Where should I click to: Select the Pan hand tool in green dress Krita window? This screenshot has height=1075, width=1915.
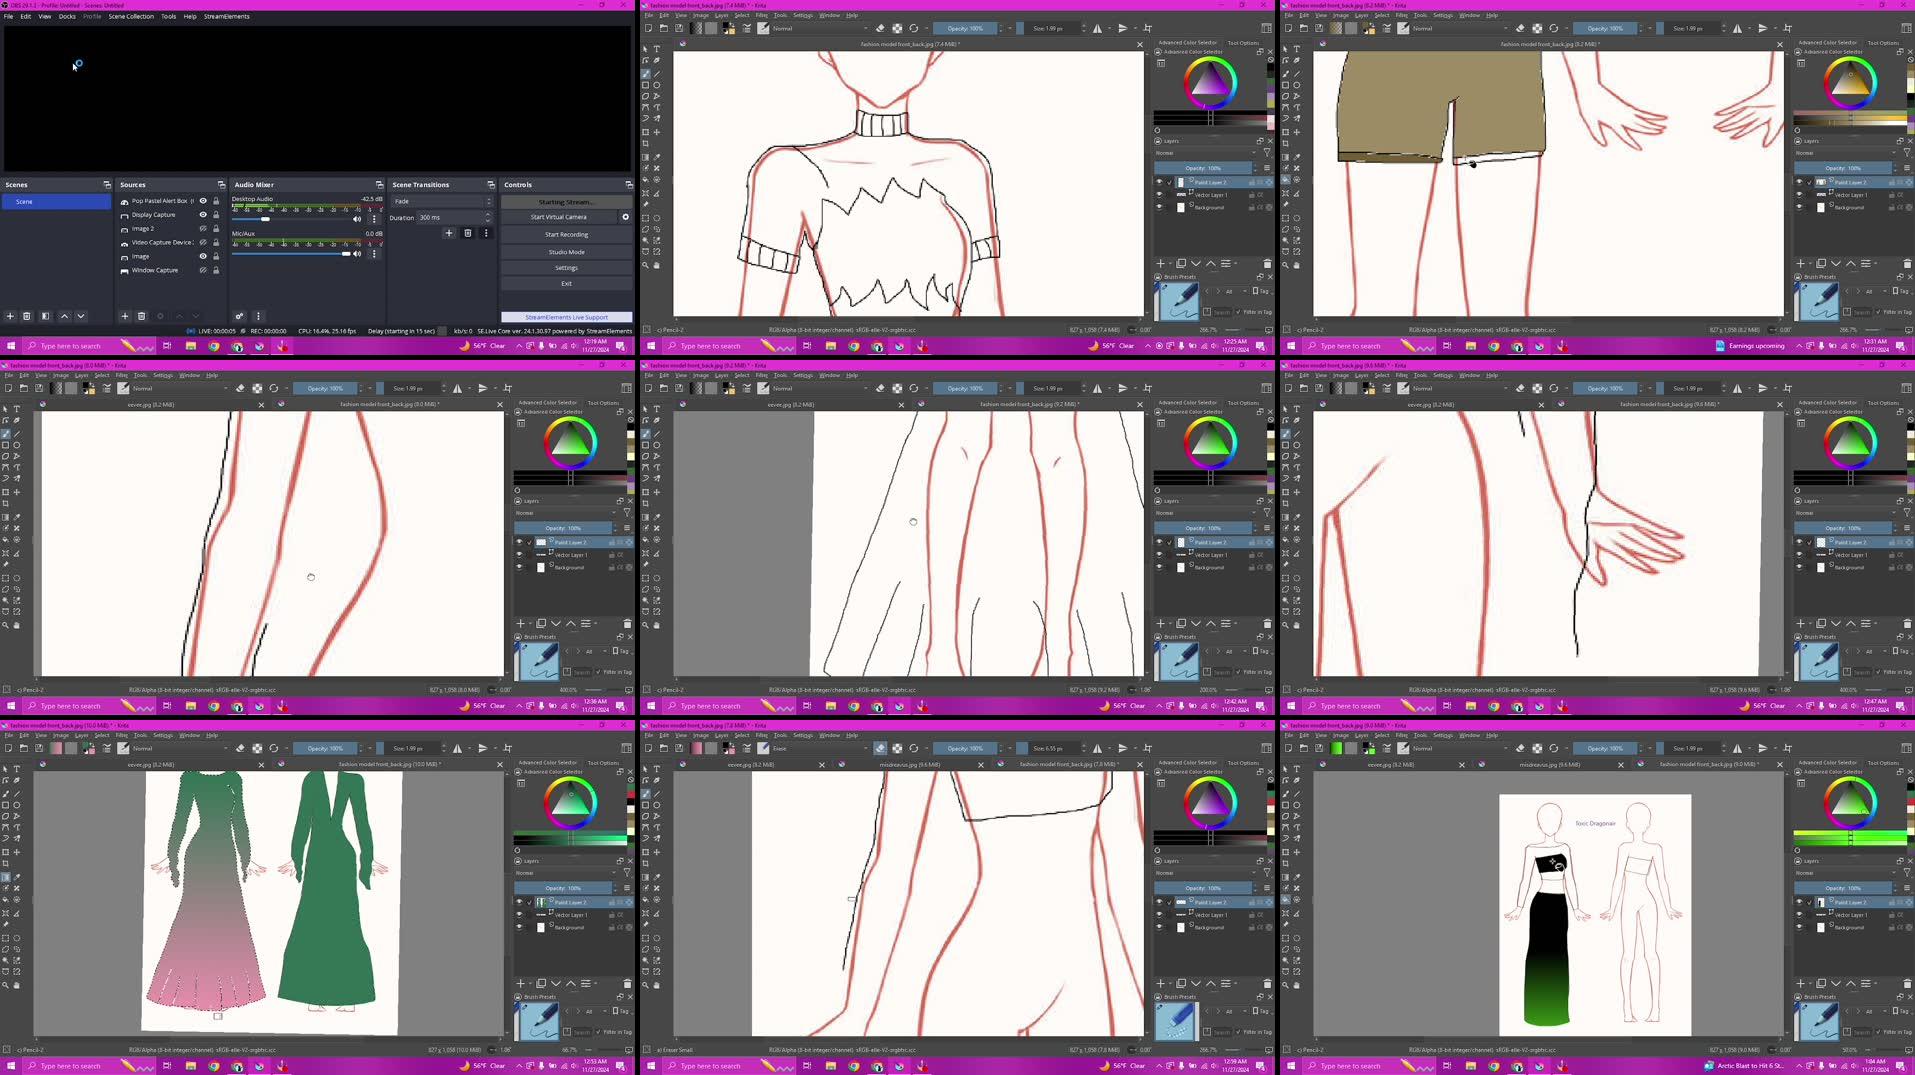[16, 985]
